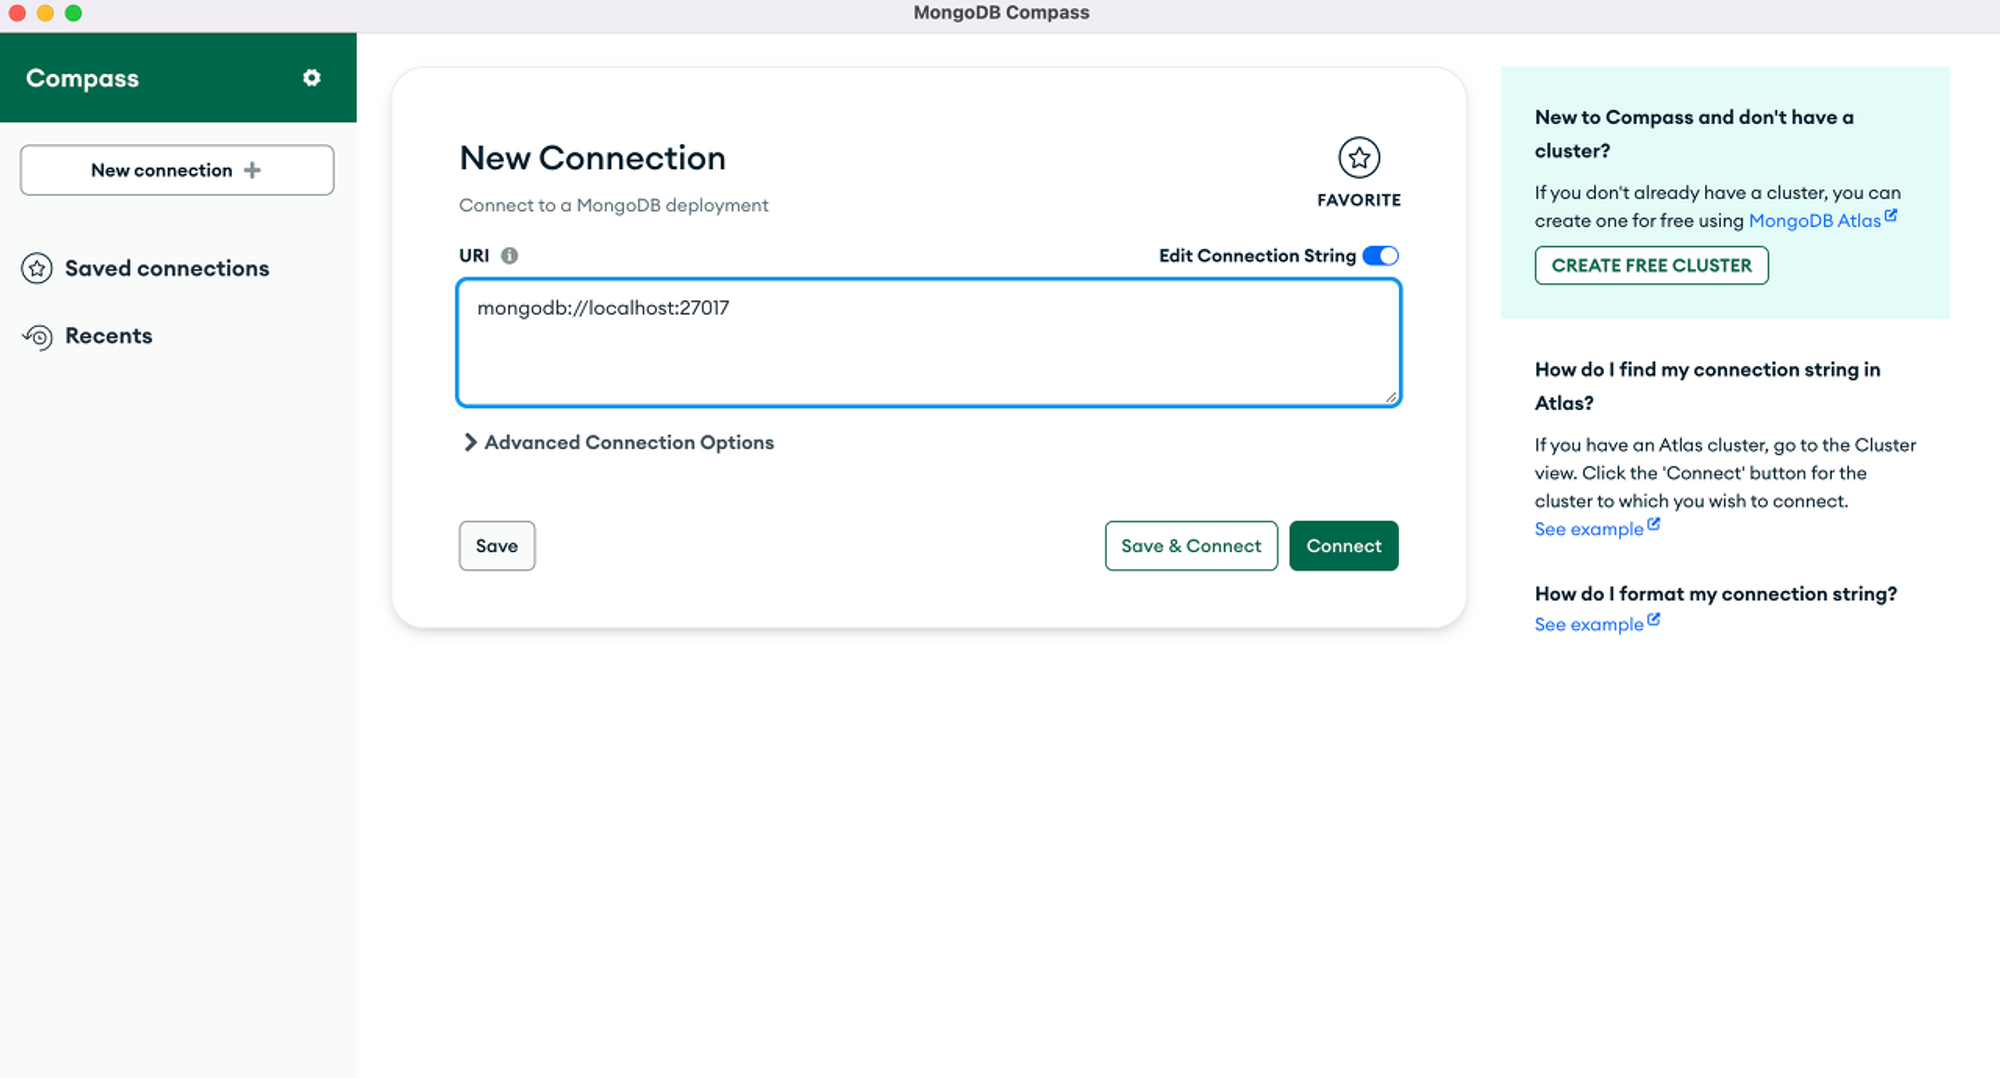The width and height of the screenshot is (2000, 1078).
Task: Click the Compass sidebar title
Action: point(82,78)
